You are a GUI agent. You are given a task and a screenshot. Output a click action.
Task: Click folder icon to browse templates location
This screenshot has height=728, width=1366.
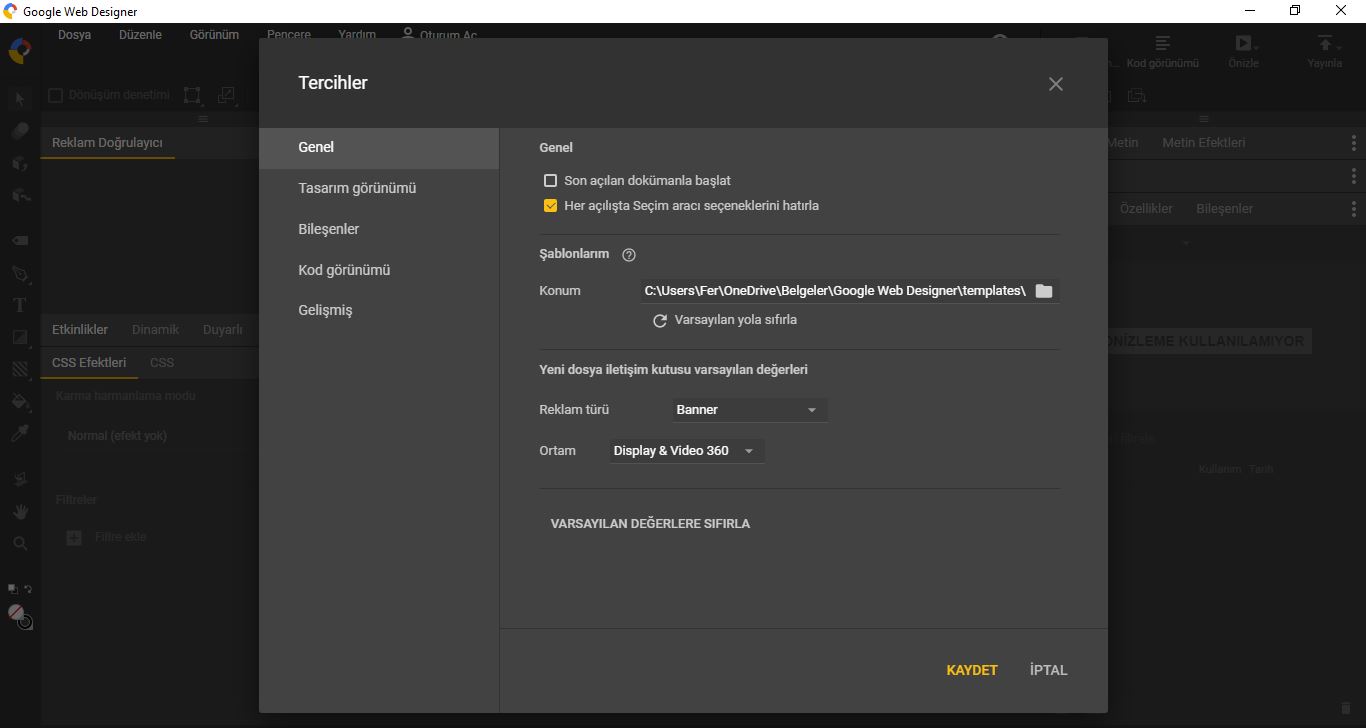[x=1044, y=291]
